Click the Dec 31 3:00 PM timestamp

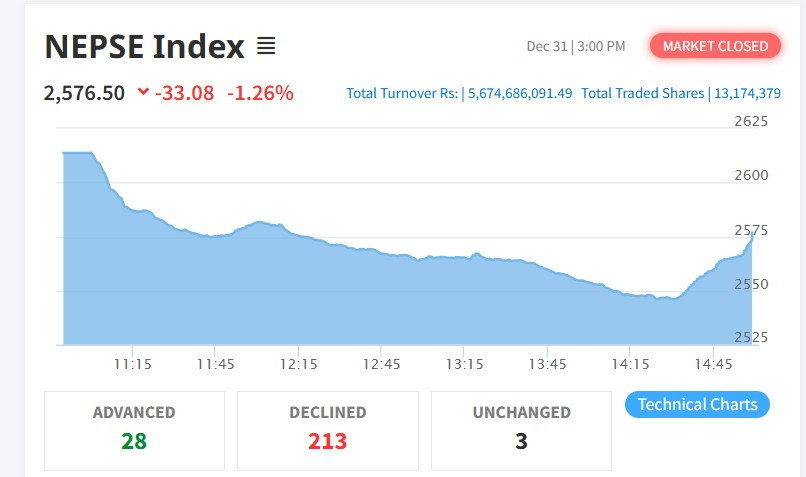[576, 46]
